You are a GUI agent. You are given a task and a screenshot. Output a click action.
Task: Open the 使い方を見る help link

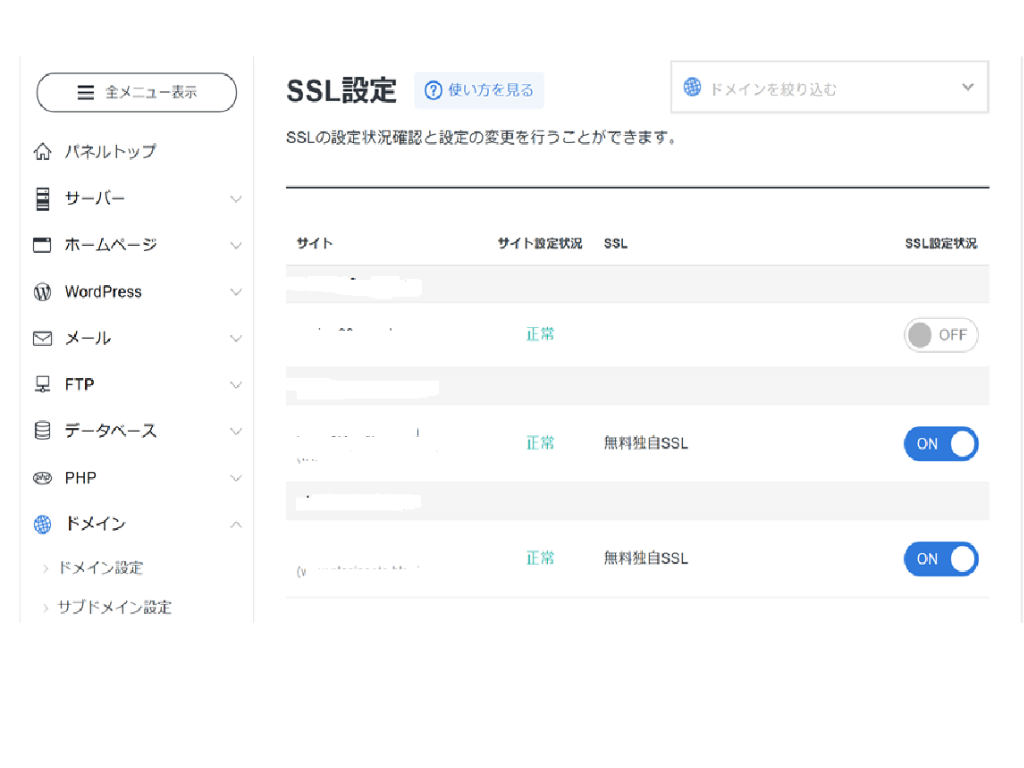[x=479, y=90]
